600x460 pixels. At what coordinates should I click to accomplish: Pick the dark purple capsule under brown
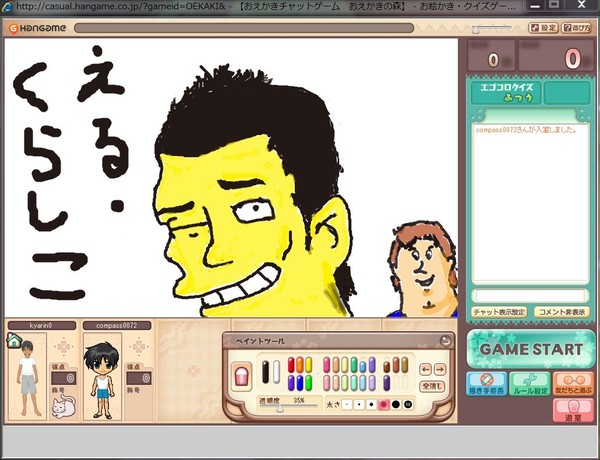pyautogui.click(x=387, y=383)
